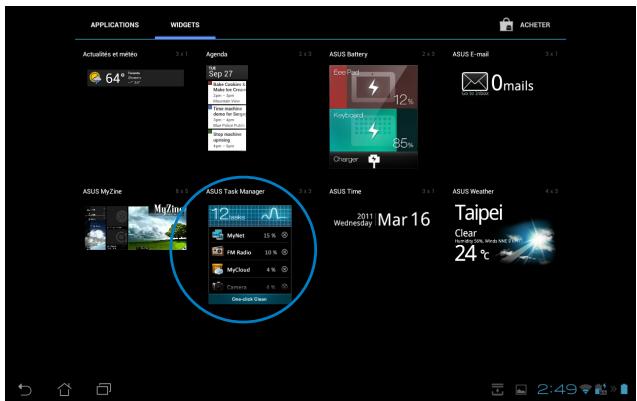Pick the ASUS Time date widget
637x401 pixels.
click(381, 219)
